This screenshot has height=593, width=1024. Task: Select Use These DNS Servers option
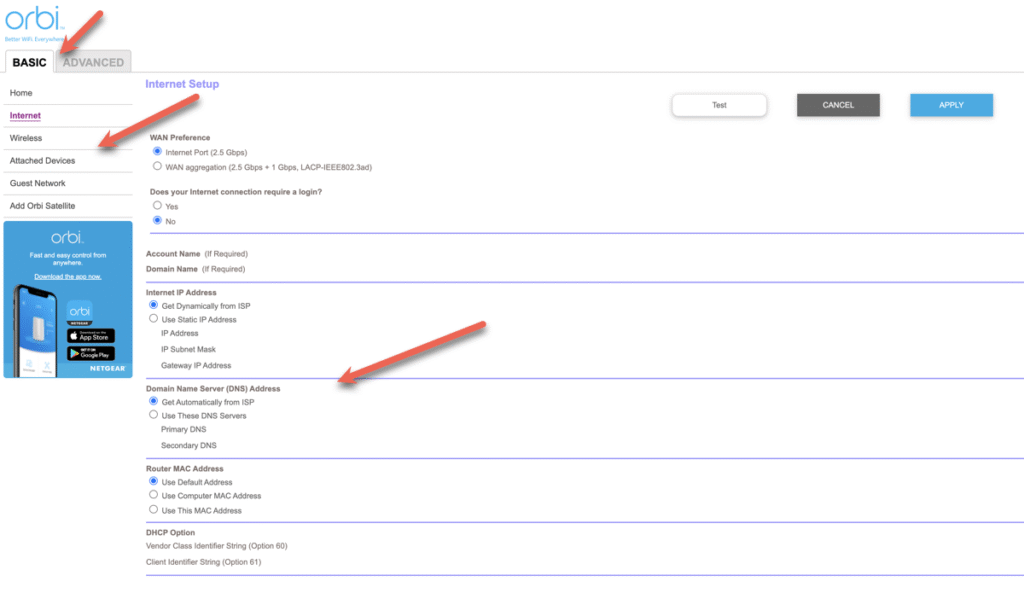154,415
